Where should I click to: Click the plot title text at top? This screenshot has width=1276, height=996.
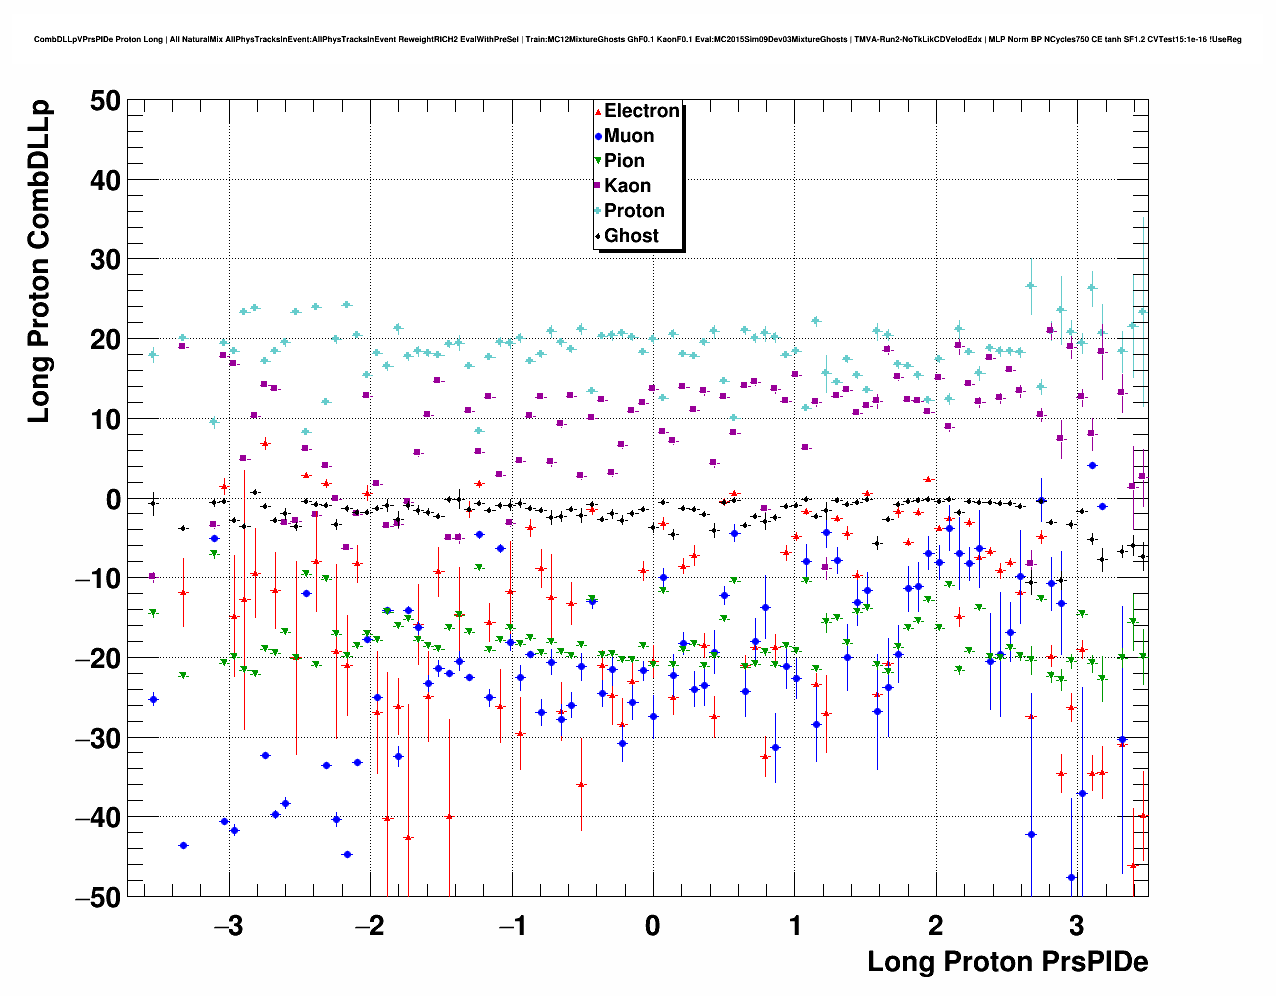click(638, 40)
